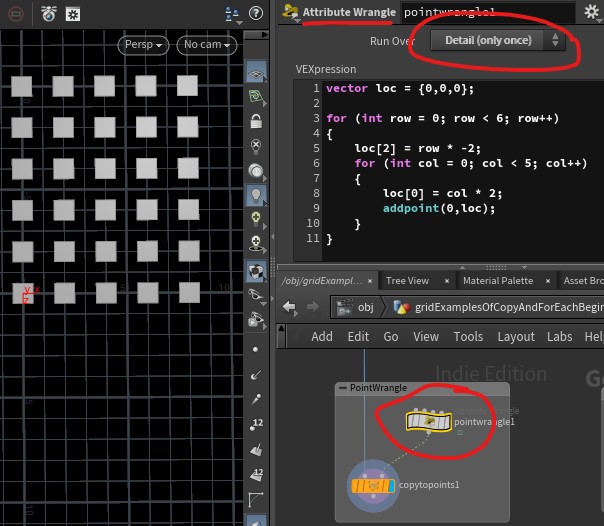Screen dimensions: 604x526
Task: Click the parameter gear settings icon
Action: pyautogui.click(x=592, y=12)
